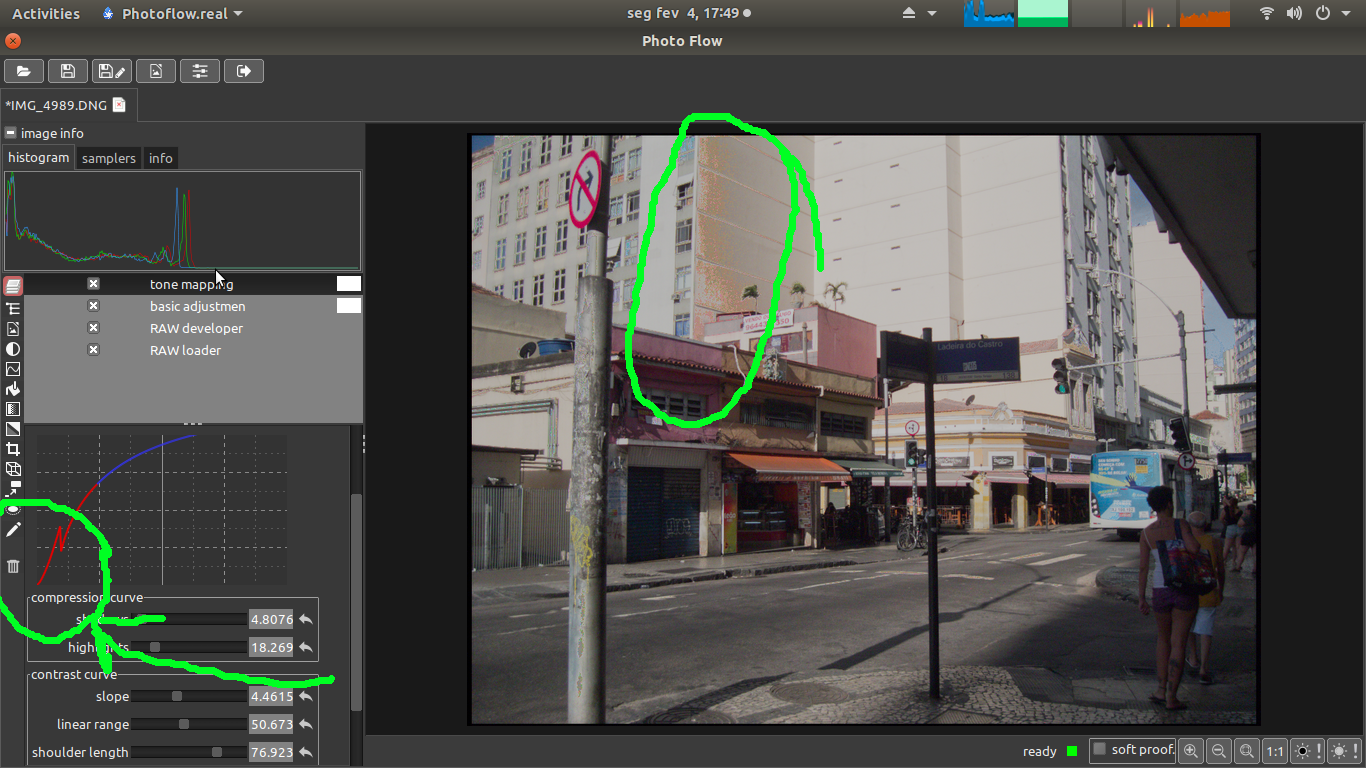
Task: Reset the slope value with its arrow
Action: click(306, 697)
